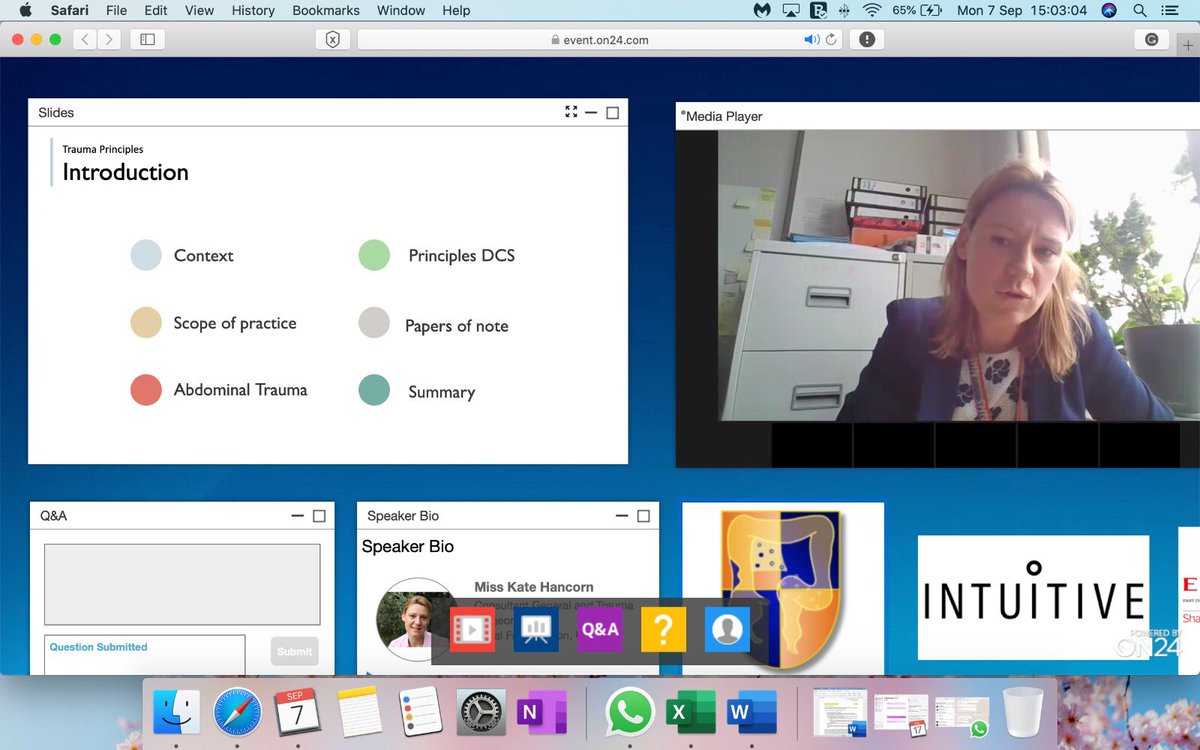This screenshot has height=750, width=1200.
Task: Click the Submit button in Q&A
Action: pyautogui.click(x=294, y=651)
